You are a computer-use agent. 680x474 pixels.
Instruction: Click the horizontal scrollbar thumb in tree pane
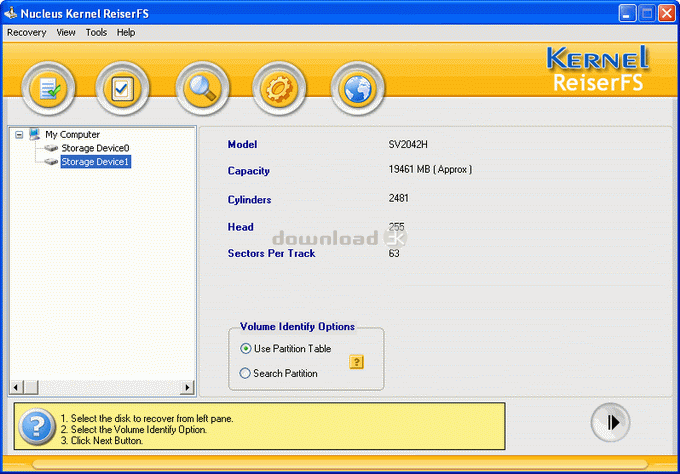point(31,387)
